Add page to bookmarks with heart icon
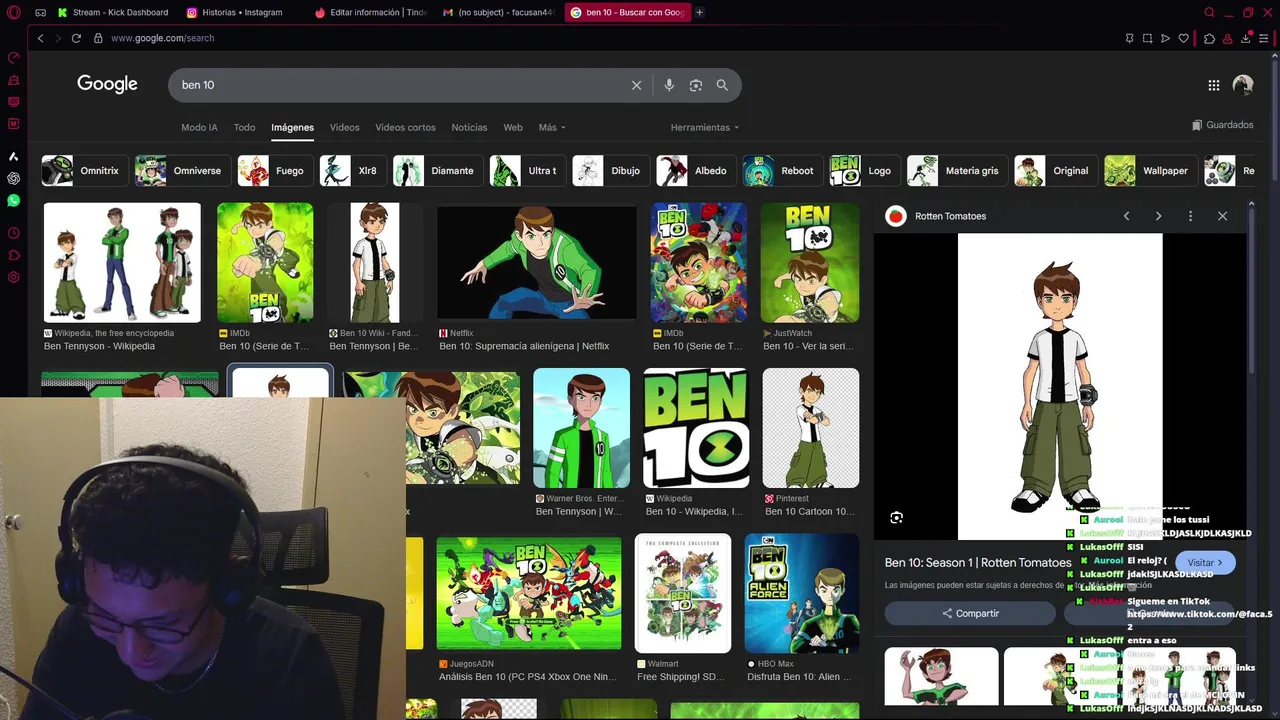Image resolution: width=1280 pixels, height=720 pixels. tap(1184, 38)
